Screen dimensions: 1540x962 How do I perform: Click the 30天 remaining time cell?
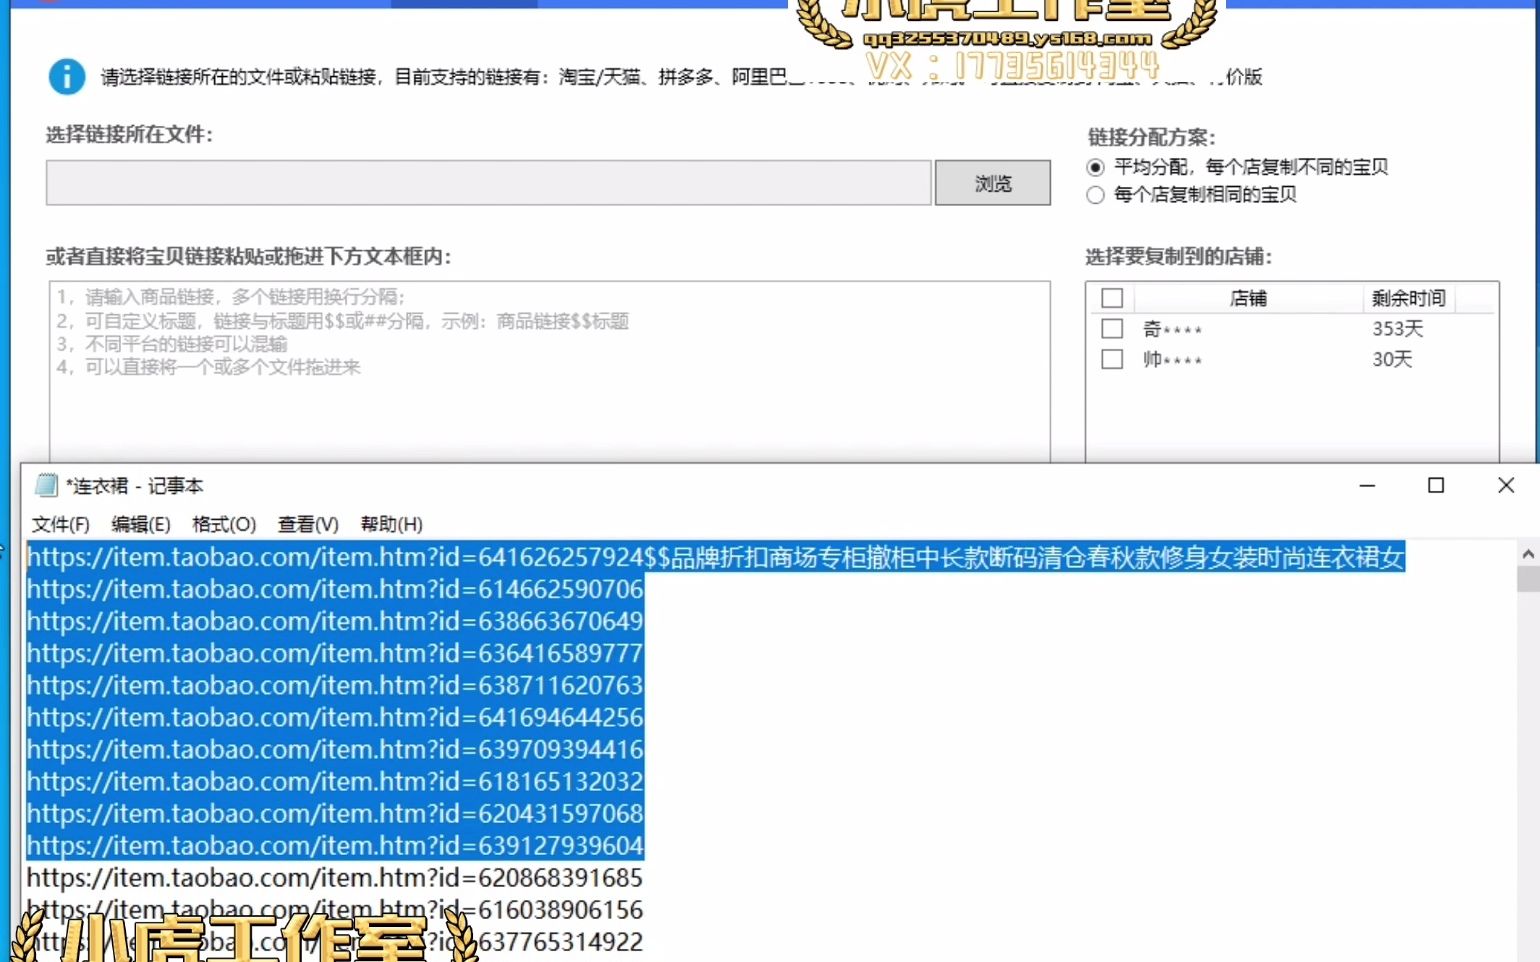[1392, 359]
